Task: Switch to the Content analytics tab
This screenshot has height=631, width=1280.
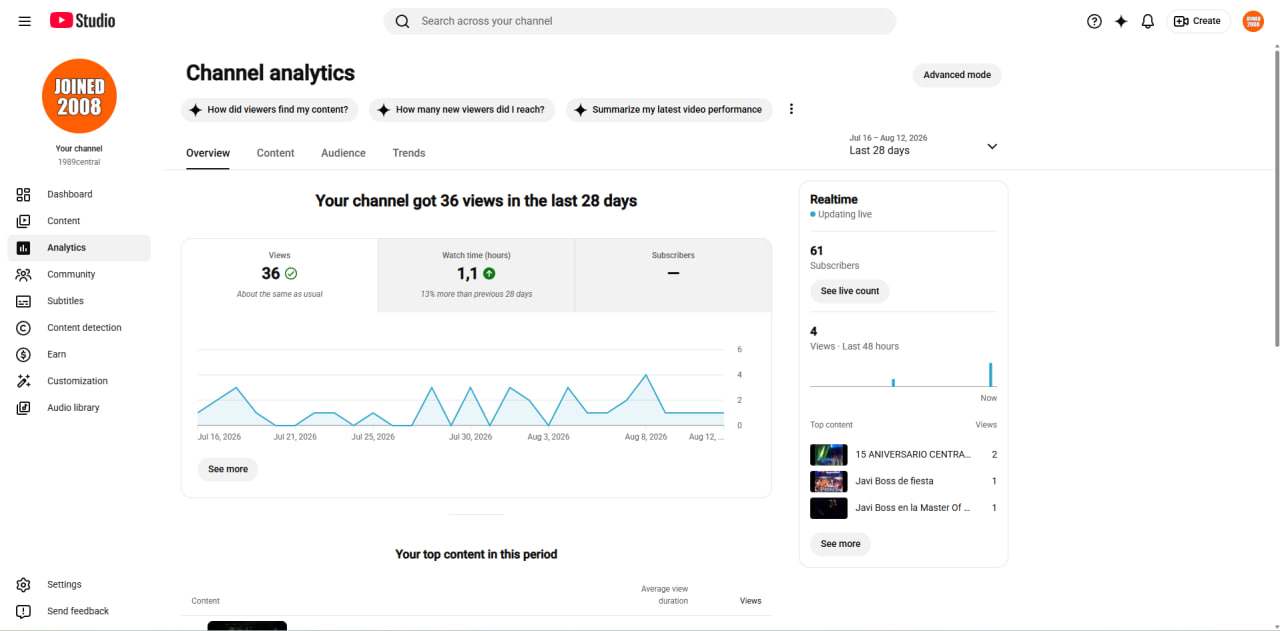Action: tap(275, 153)
